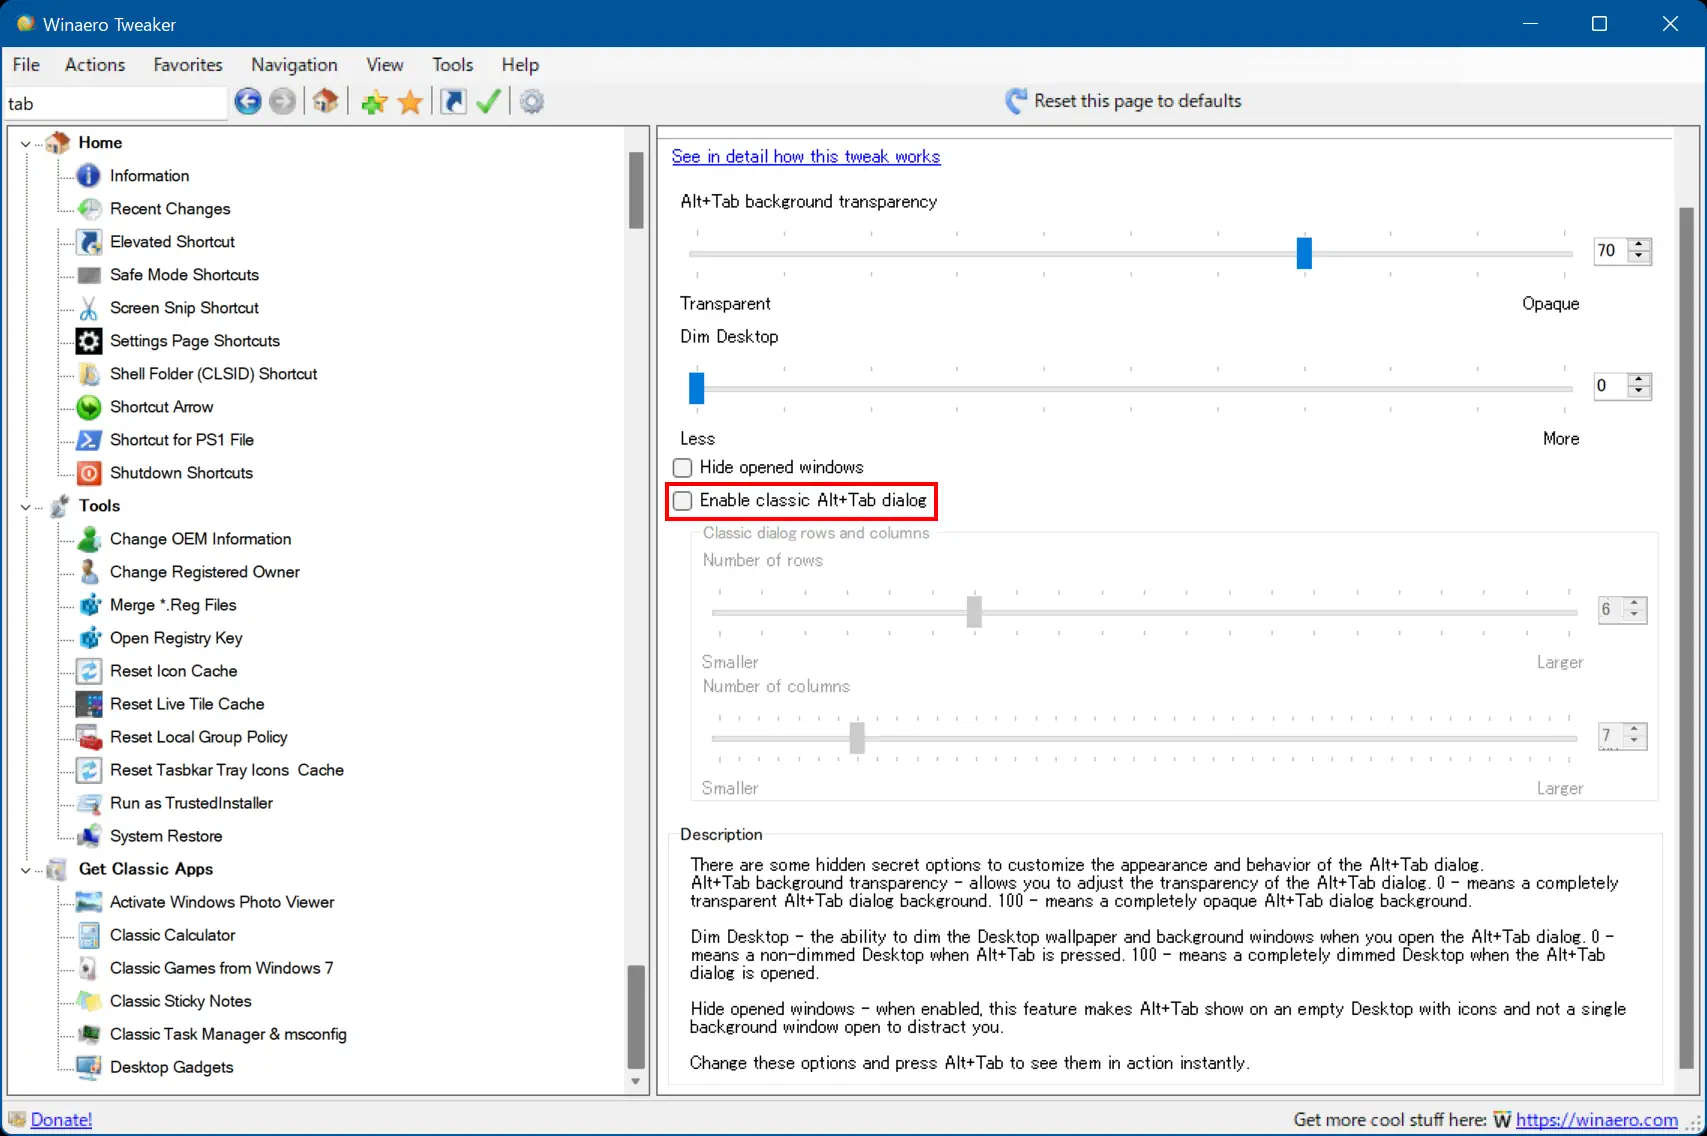Collapse the Home tree node

click(x=26, y=143)
